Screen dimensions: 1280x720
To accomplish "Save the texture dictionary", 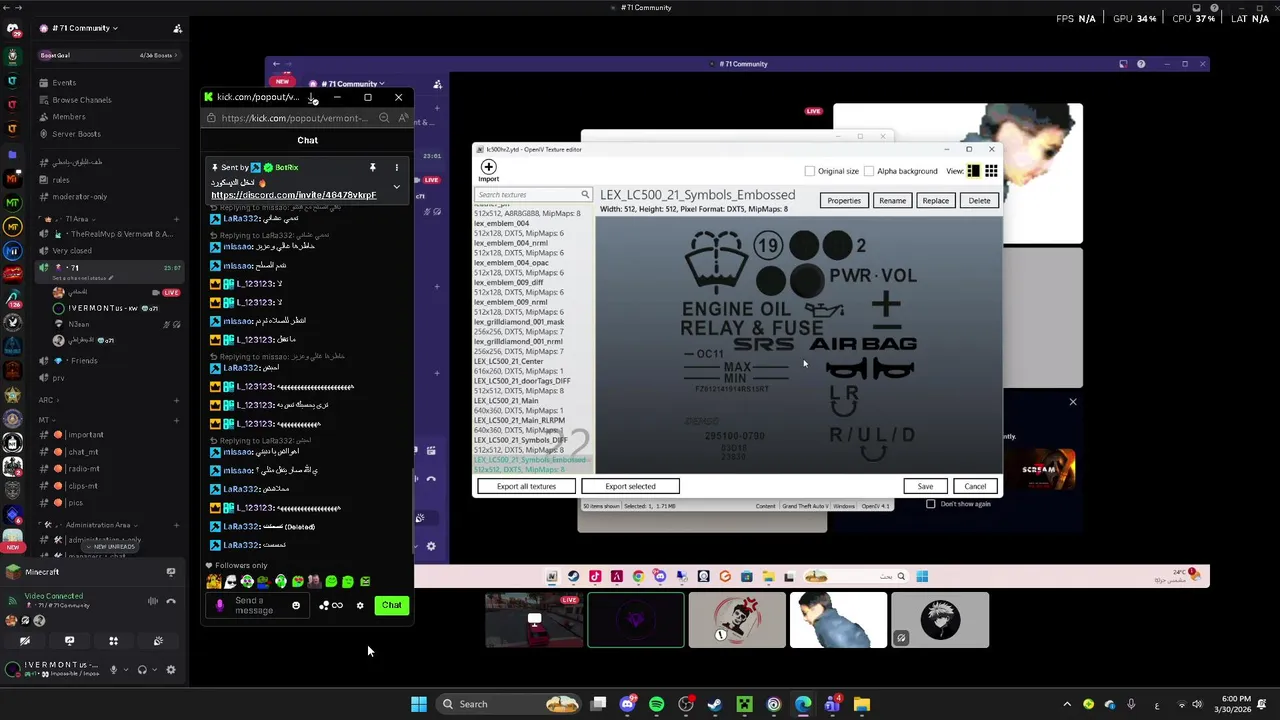I will click(925, 486).
